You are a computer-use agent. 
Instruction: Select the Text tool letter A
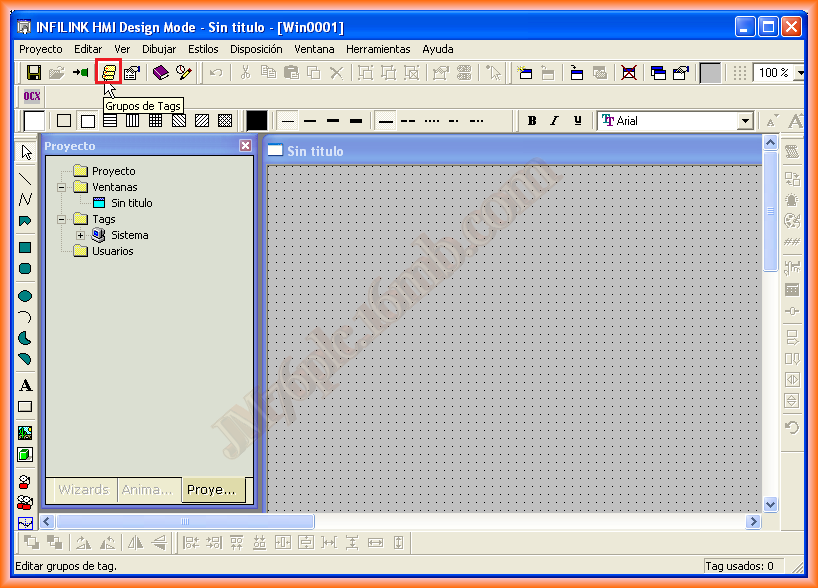pos(26,386)
